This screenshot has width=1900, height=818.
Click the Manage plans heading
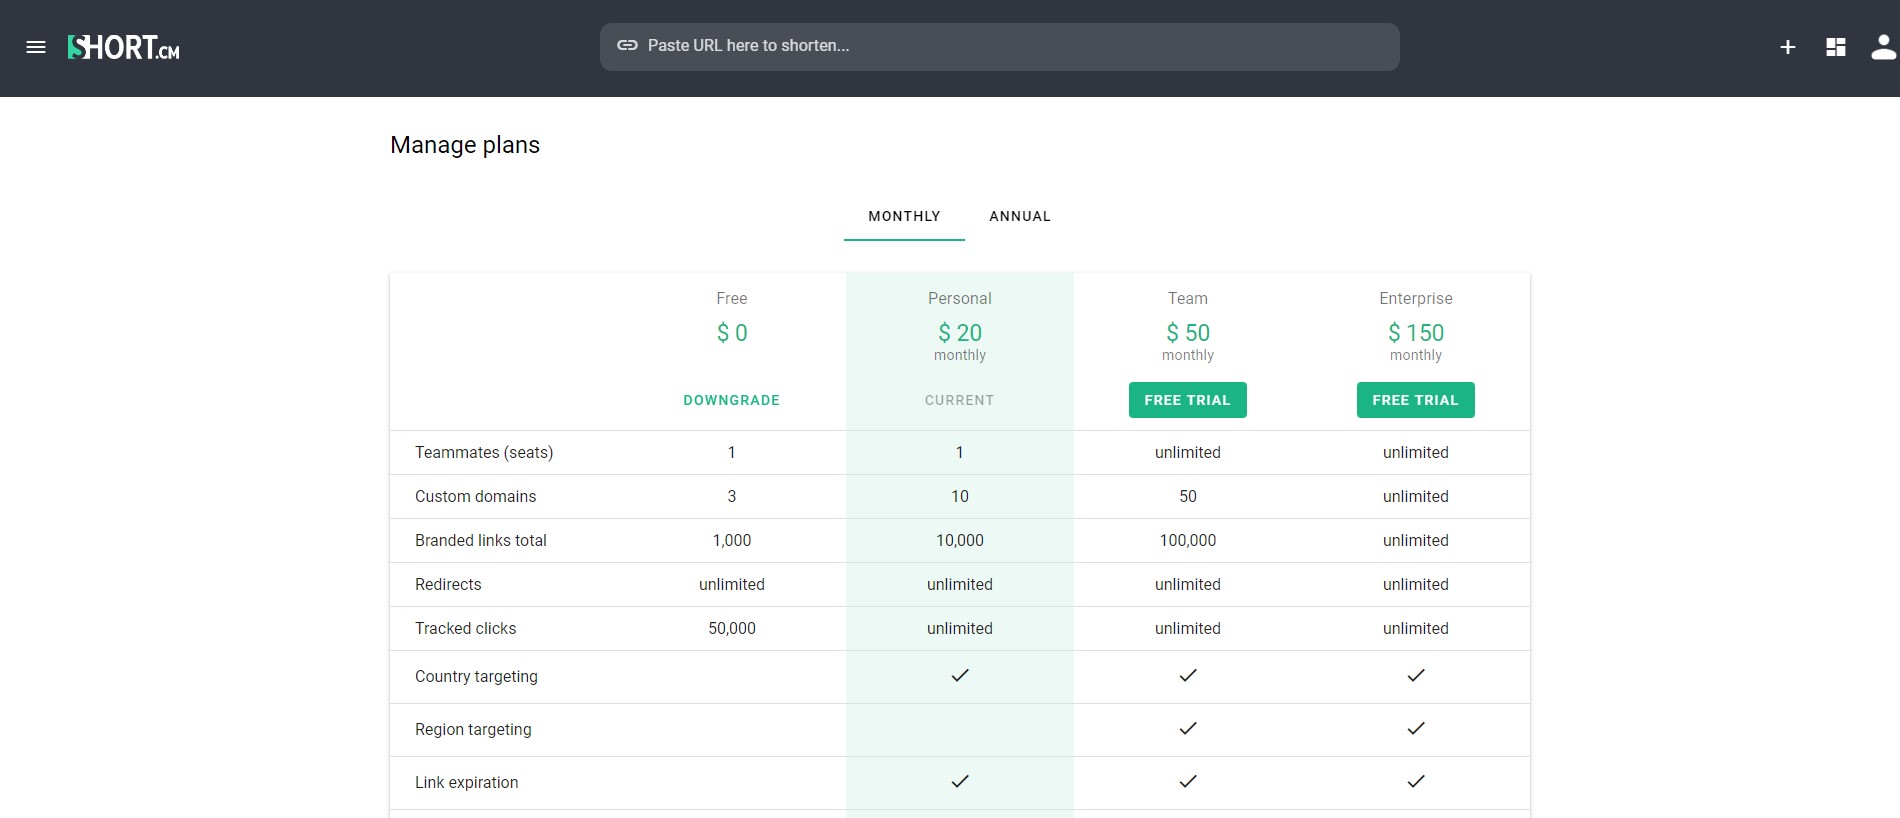pos(465,145)
